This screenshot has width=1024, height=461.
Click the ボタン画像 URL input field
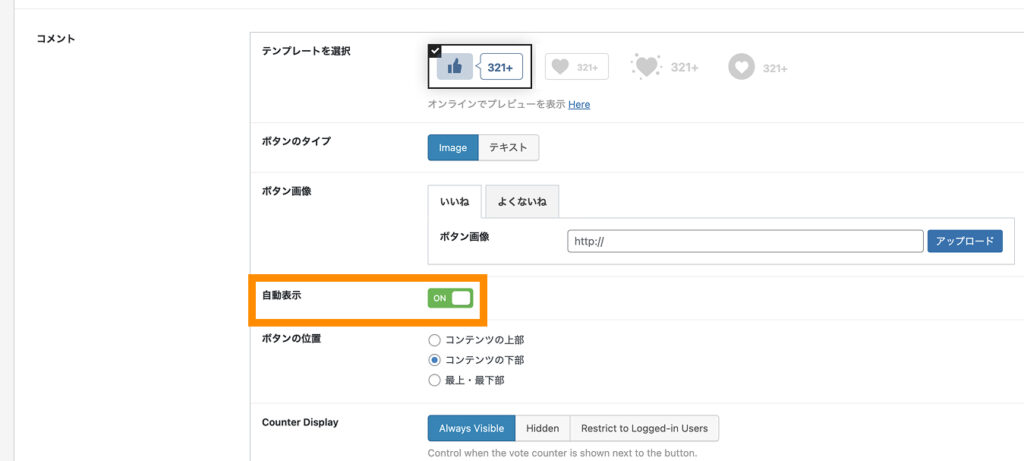pos(744,241)
